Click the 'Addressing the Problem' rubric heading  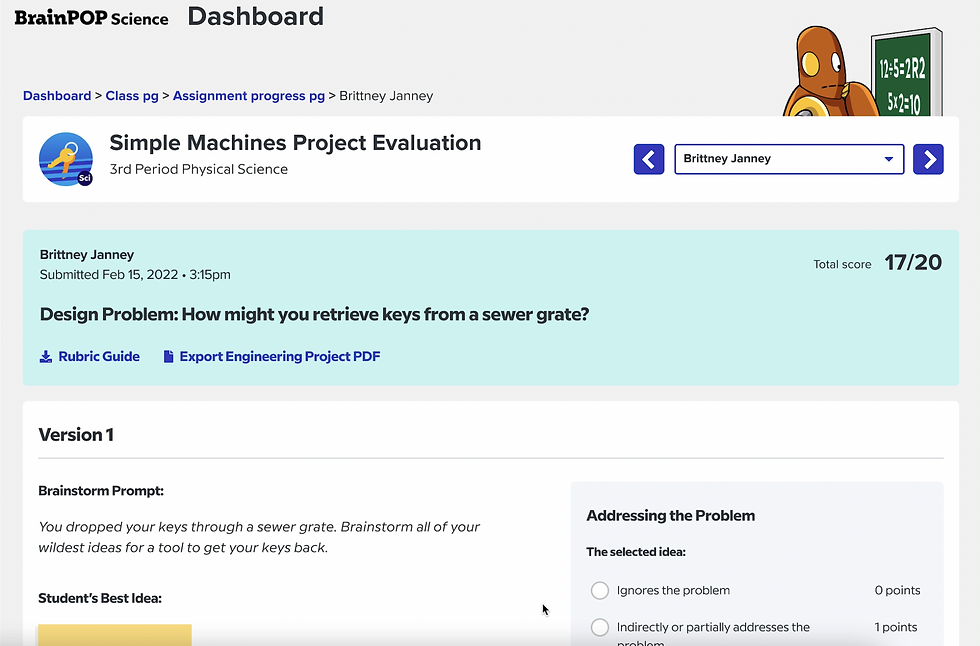pos(671,515)
